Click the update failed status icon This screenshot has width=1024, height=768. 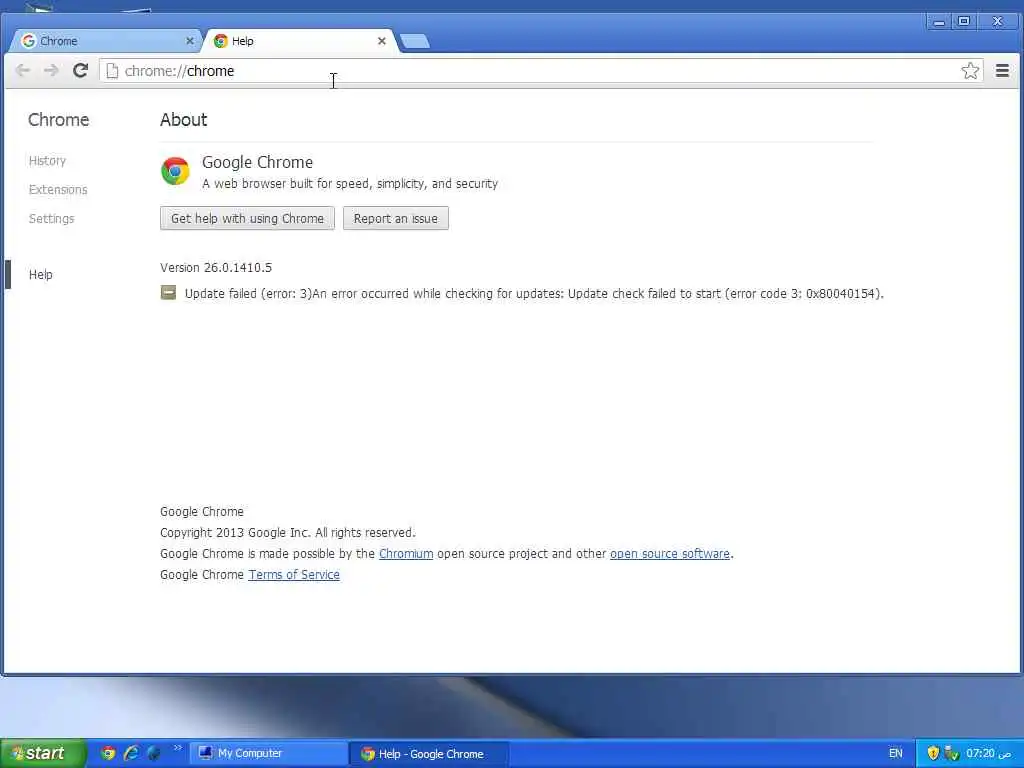click(x=168, y=293)
